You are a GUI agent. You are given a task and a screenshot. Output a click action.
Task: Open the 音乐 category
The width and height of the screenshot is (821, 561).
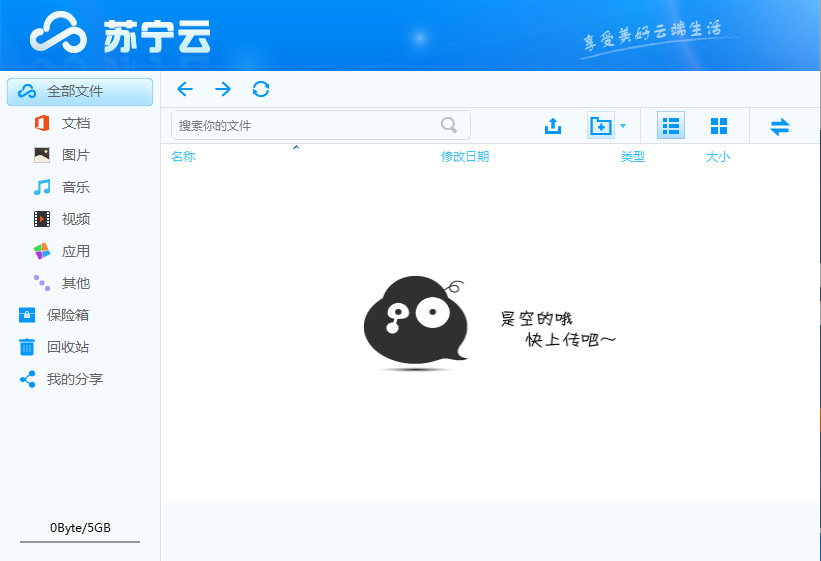pos(76,187)
